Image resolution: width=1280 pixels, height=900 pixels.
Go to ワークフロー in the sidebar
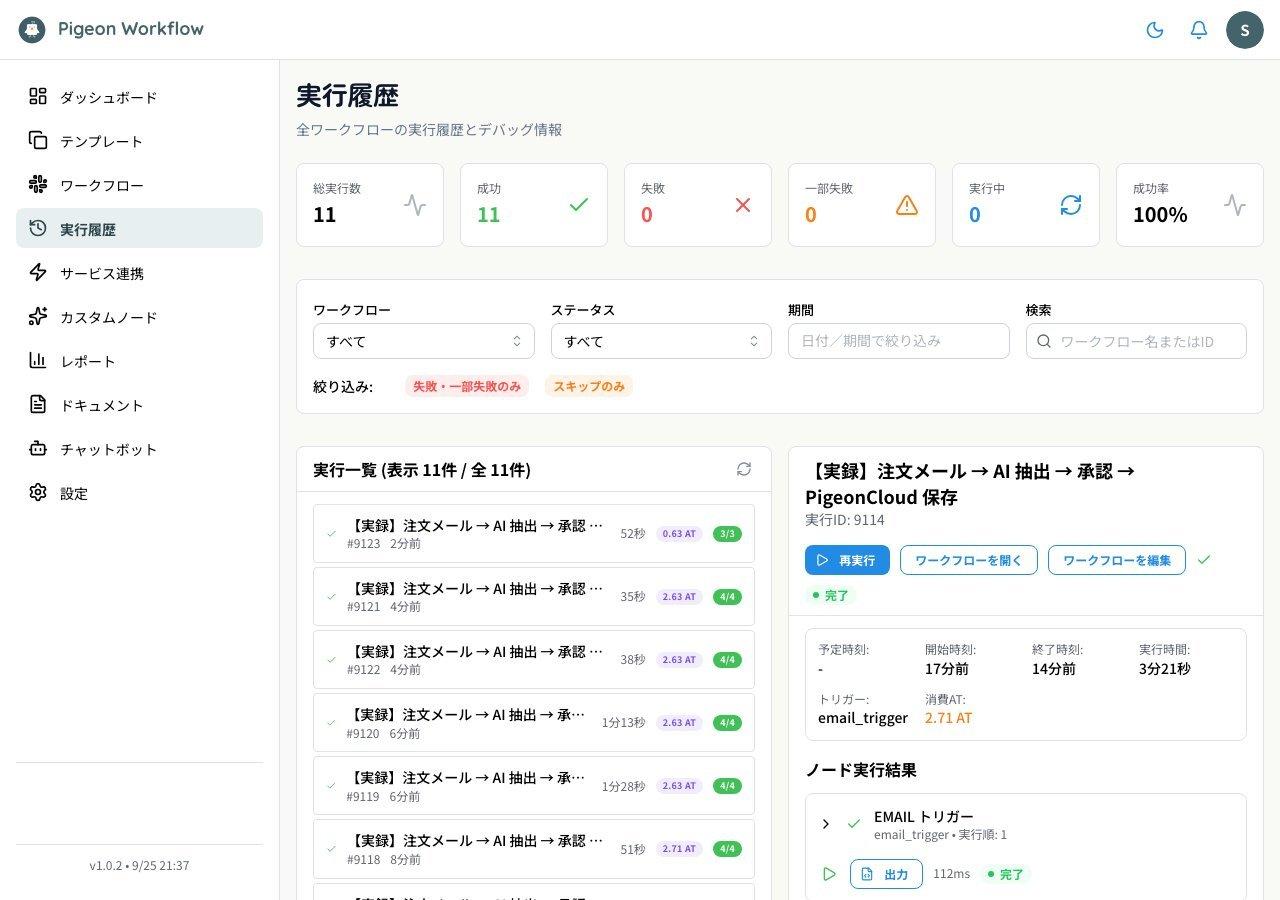click(139, 185)
